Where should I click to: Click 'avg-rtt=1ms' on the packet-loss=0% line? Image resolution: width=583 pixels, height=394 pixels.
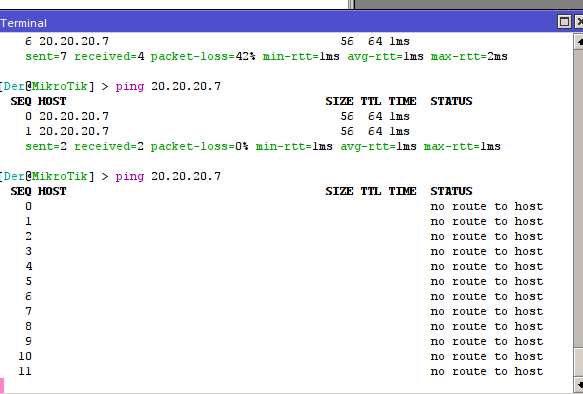[x=379, y=146]
